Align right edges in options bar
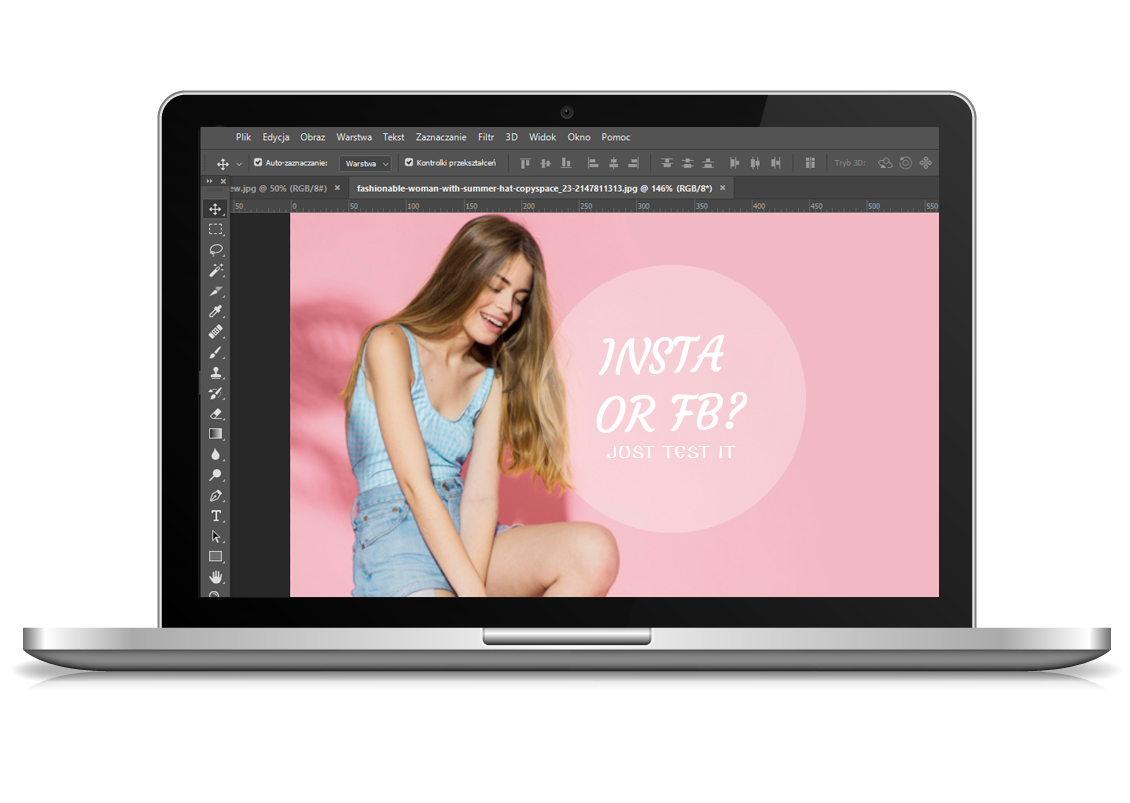Viewport: 1130px width, 803px height. tap(633, 163)
